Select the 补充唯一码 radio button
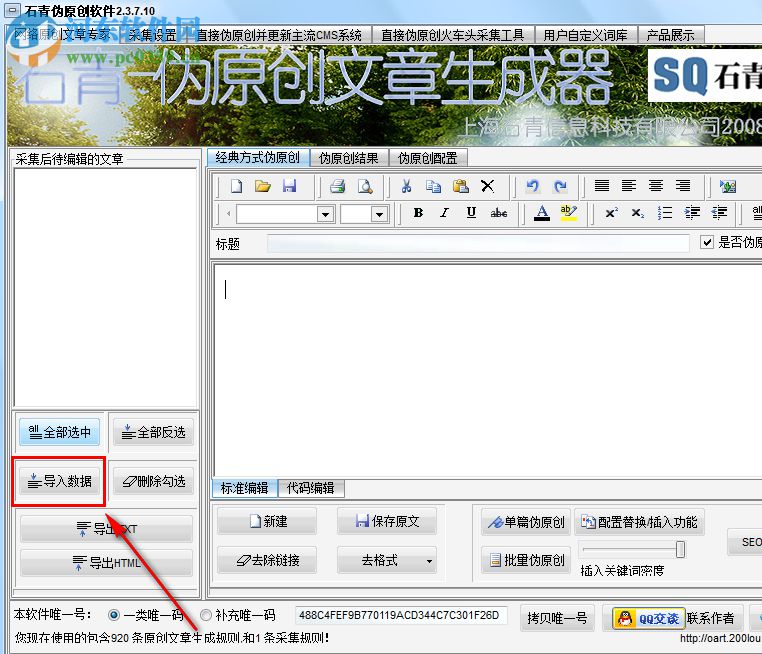The image size is (762, 654). 206,615
